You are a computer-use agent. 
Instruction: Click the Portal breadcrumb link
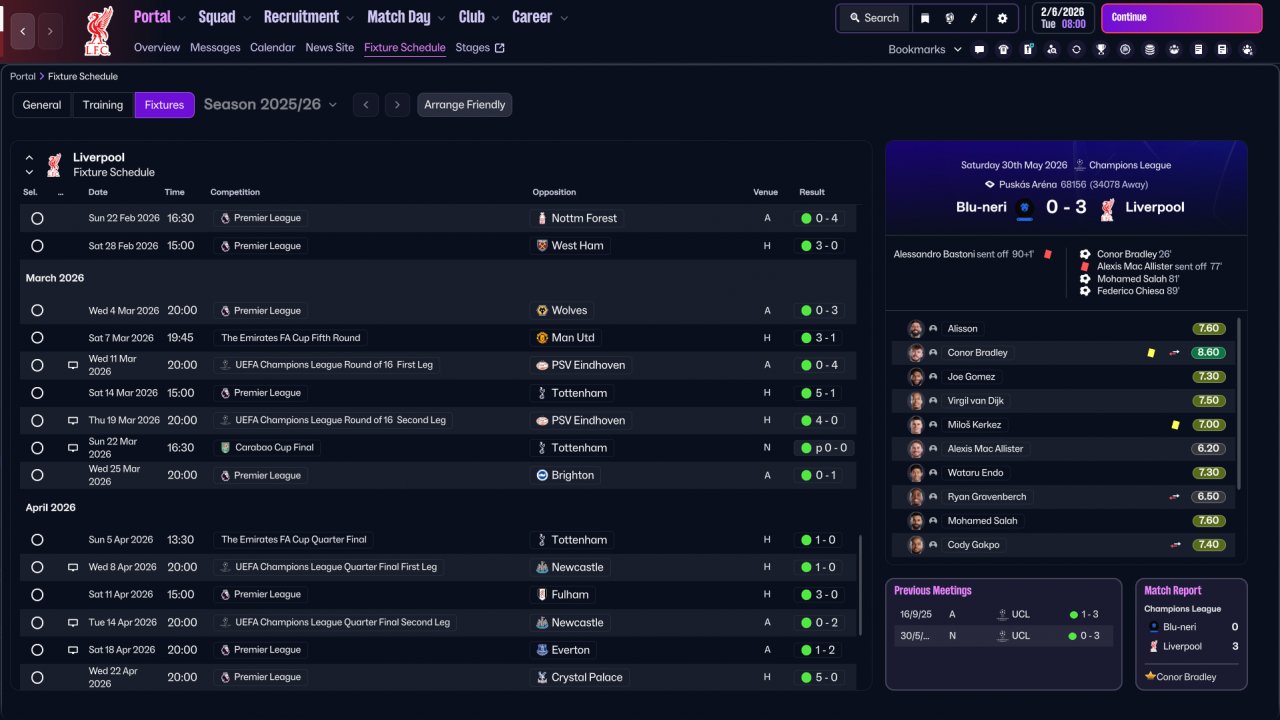(x=23, y=77)
